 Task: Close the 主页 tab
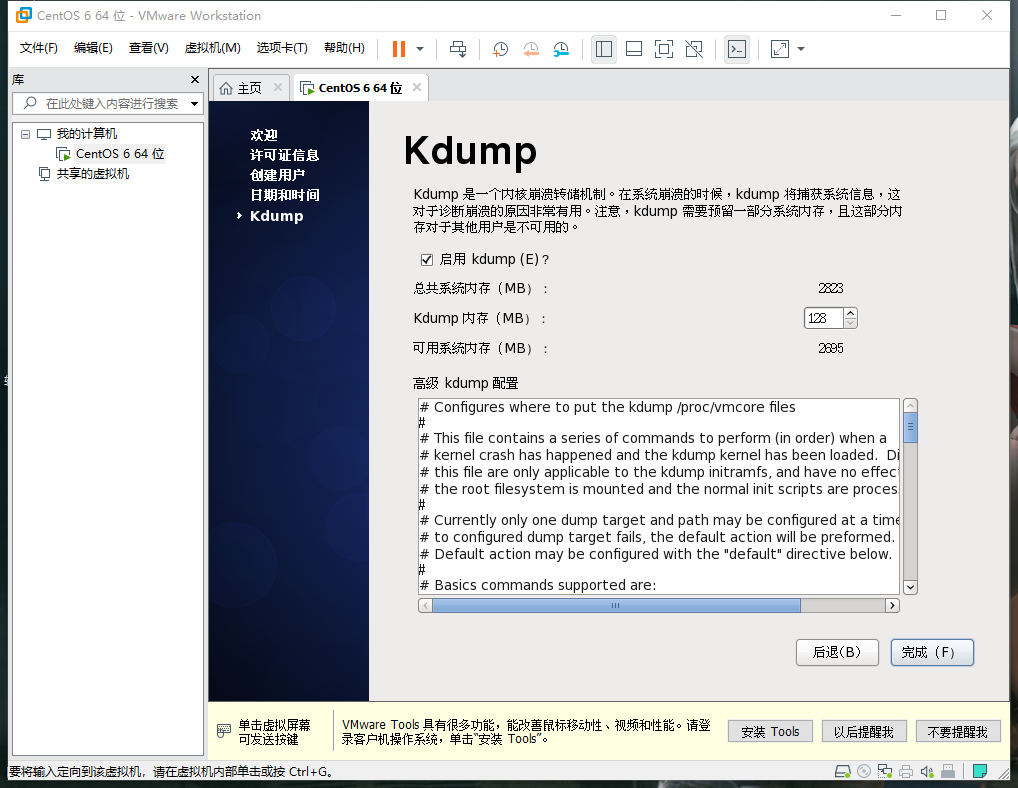pyautogui.click(x=278, y=87)
